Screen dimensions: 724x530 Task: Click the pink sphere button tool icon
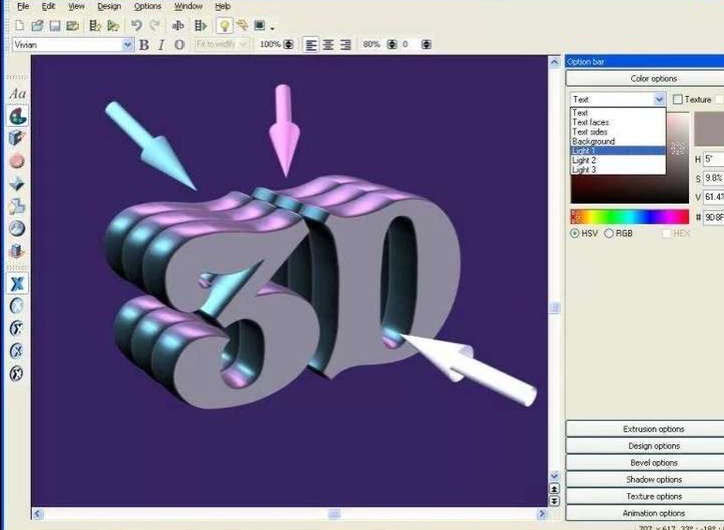click(17, 161)
